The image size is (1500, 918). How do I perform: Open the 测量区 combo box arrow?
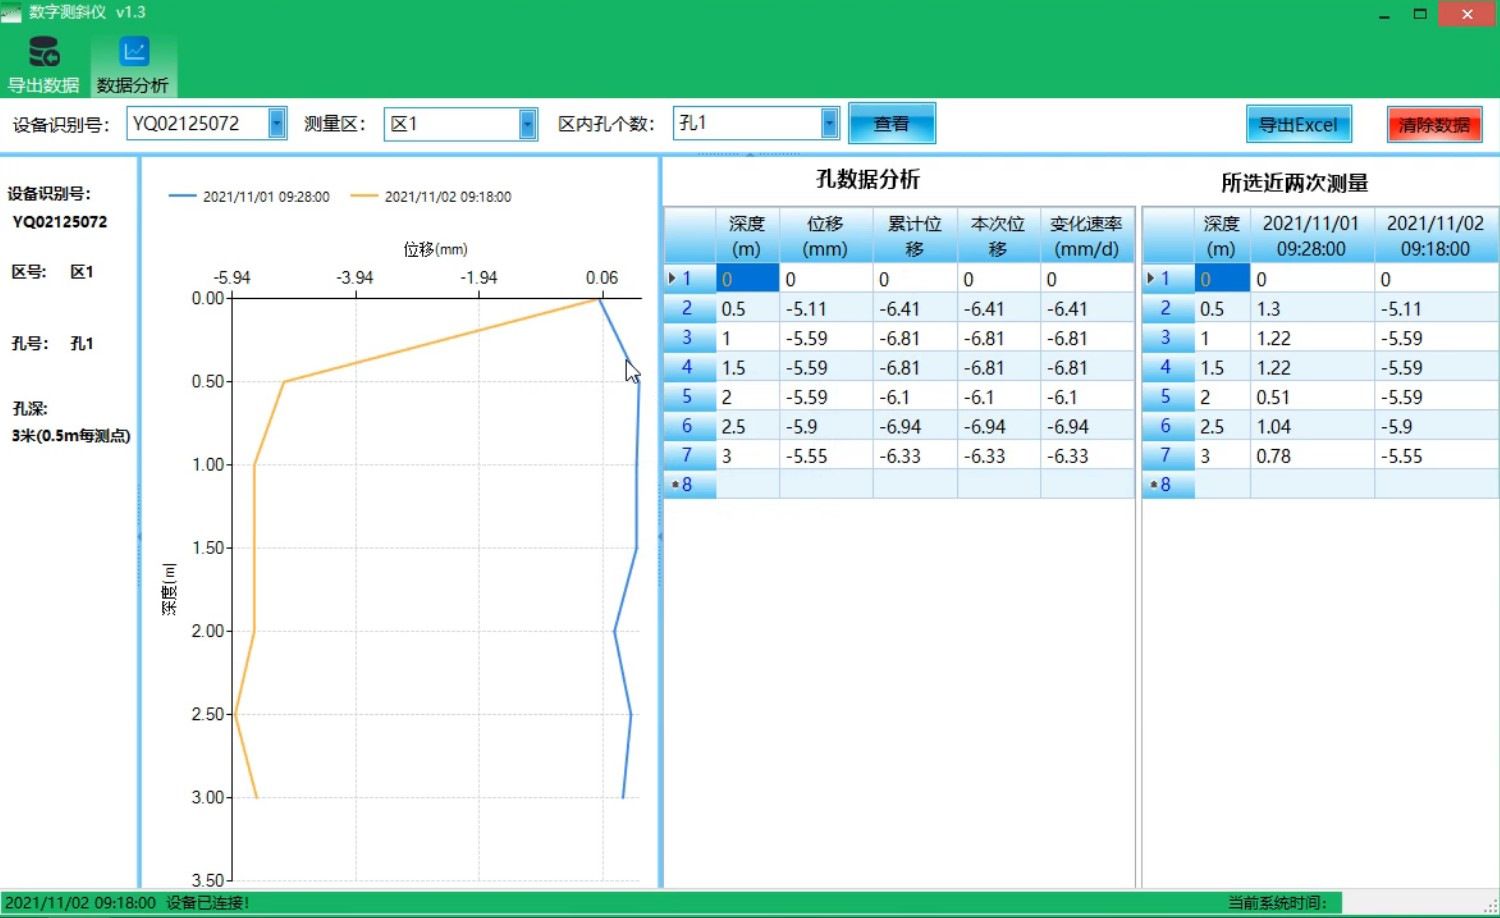tap(527, 124)
